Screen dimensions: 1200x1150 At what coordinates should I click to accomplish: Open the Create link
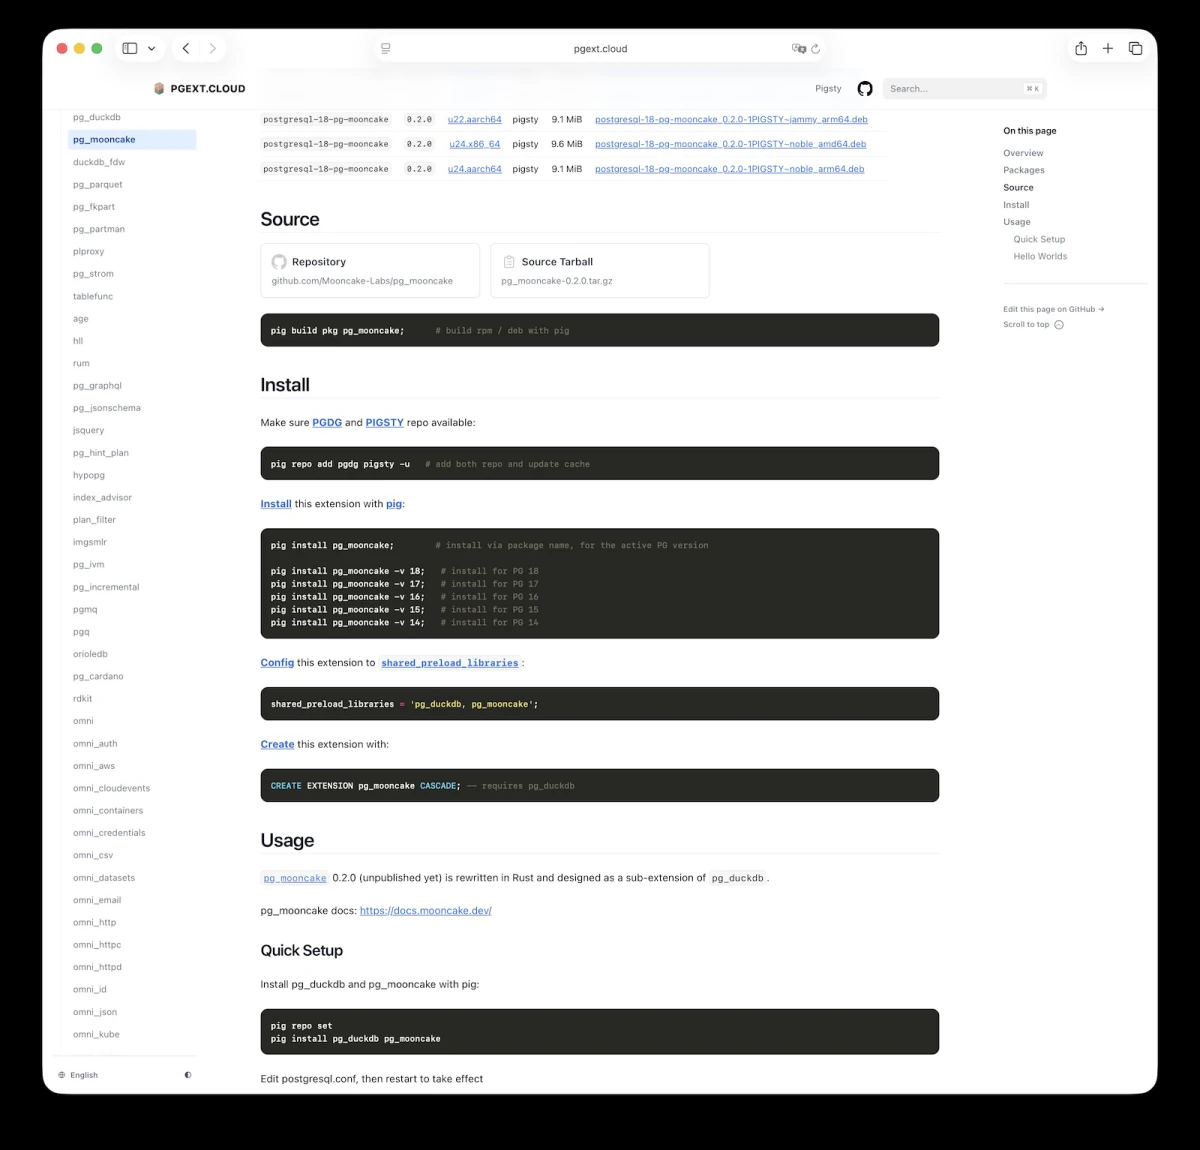(277, 745)
